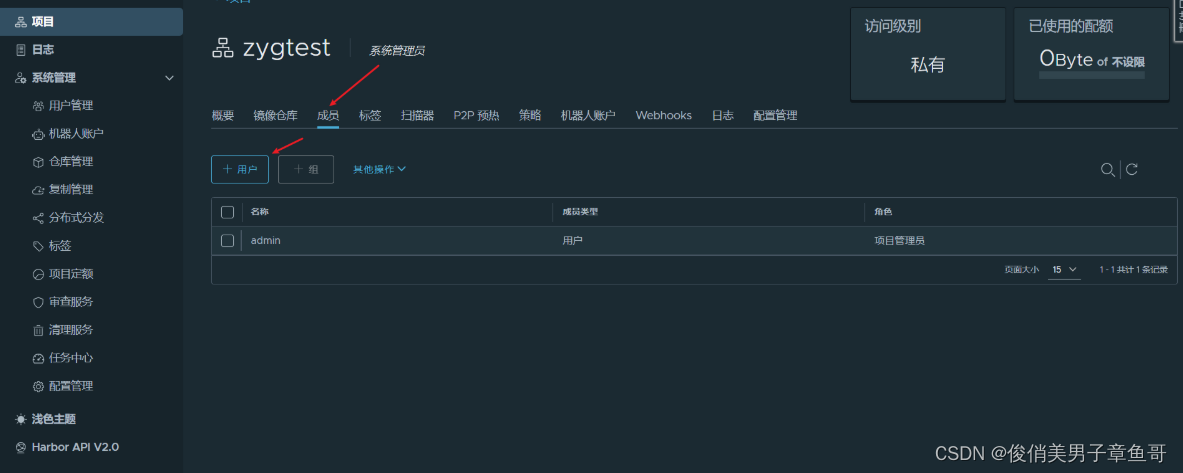This screenshot has height=473, width=1183.
Task: Click the 机器人账户 robot icon in sidebar
Action: click(38, 134)
